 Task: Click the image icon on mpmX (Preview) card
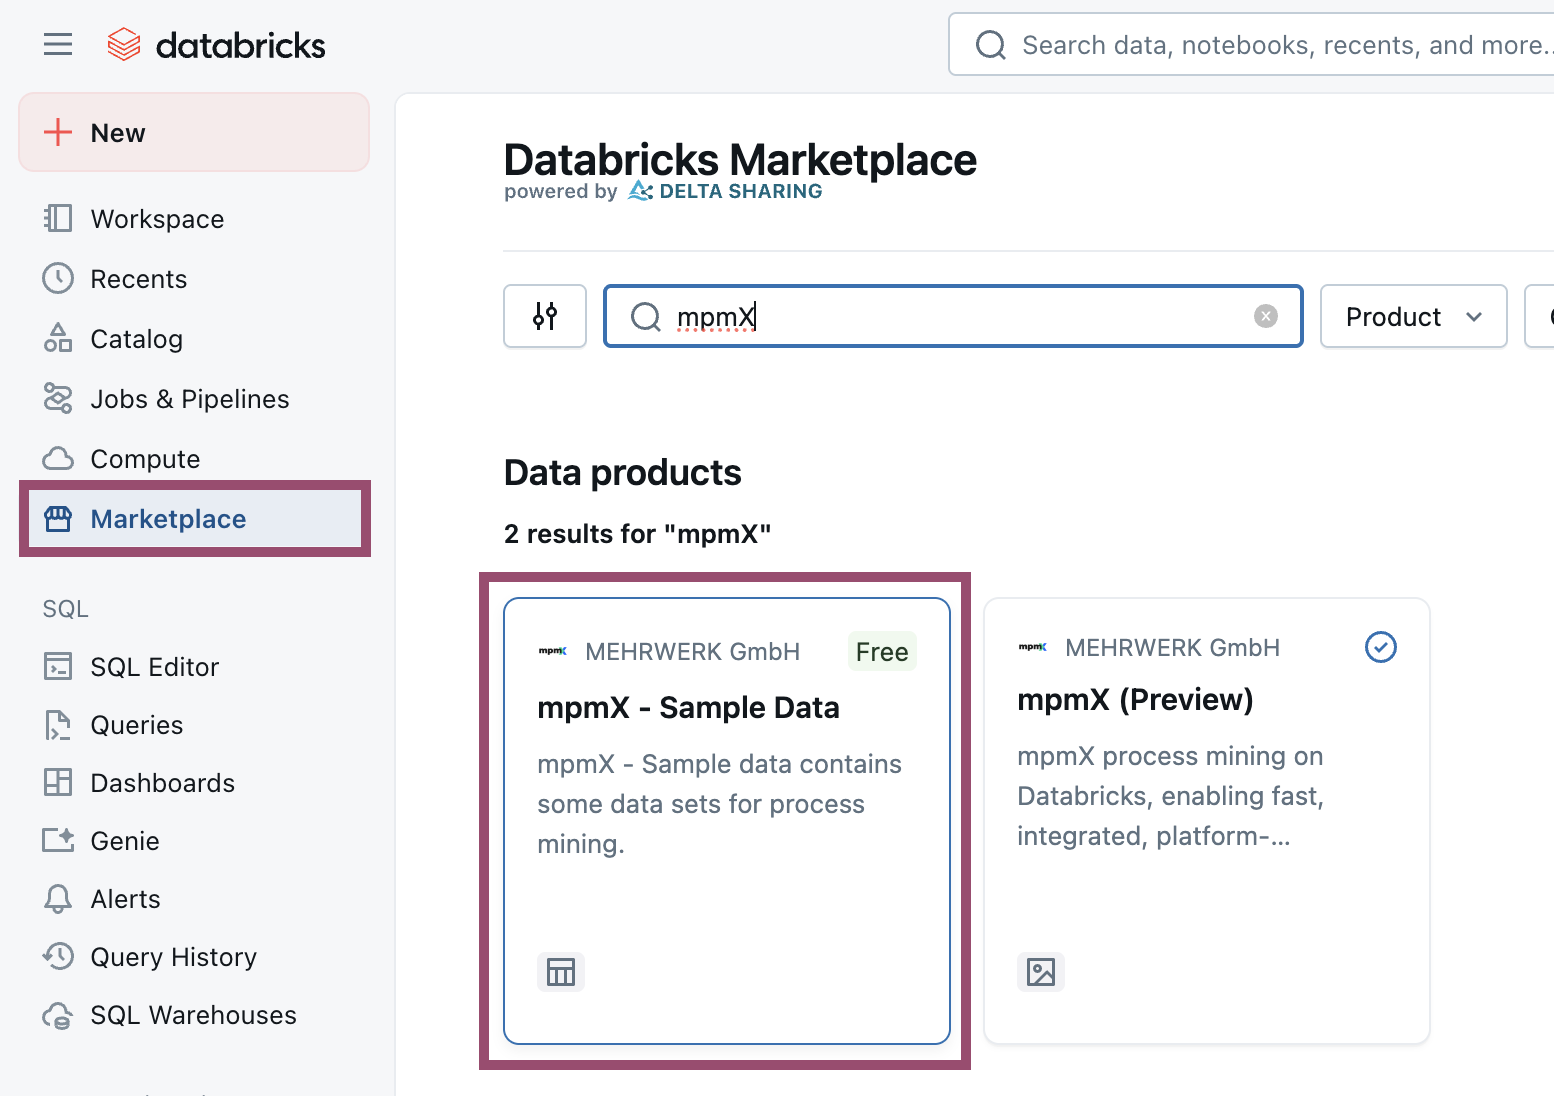click(x=1041, y=972)
